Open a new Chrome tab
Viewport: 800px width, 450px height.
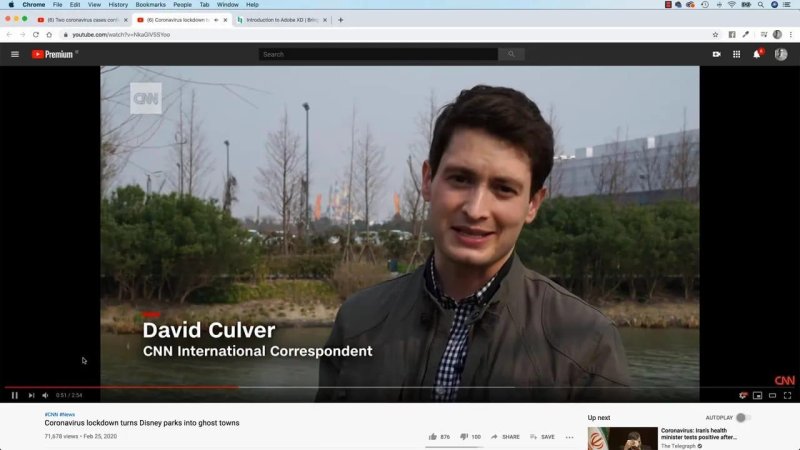pos(340,20)
